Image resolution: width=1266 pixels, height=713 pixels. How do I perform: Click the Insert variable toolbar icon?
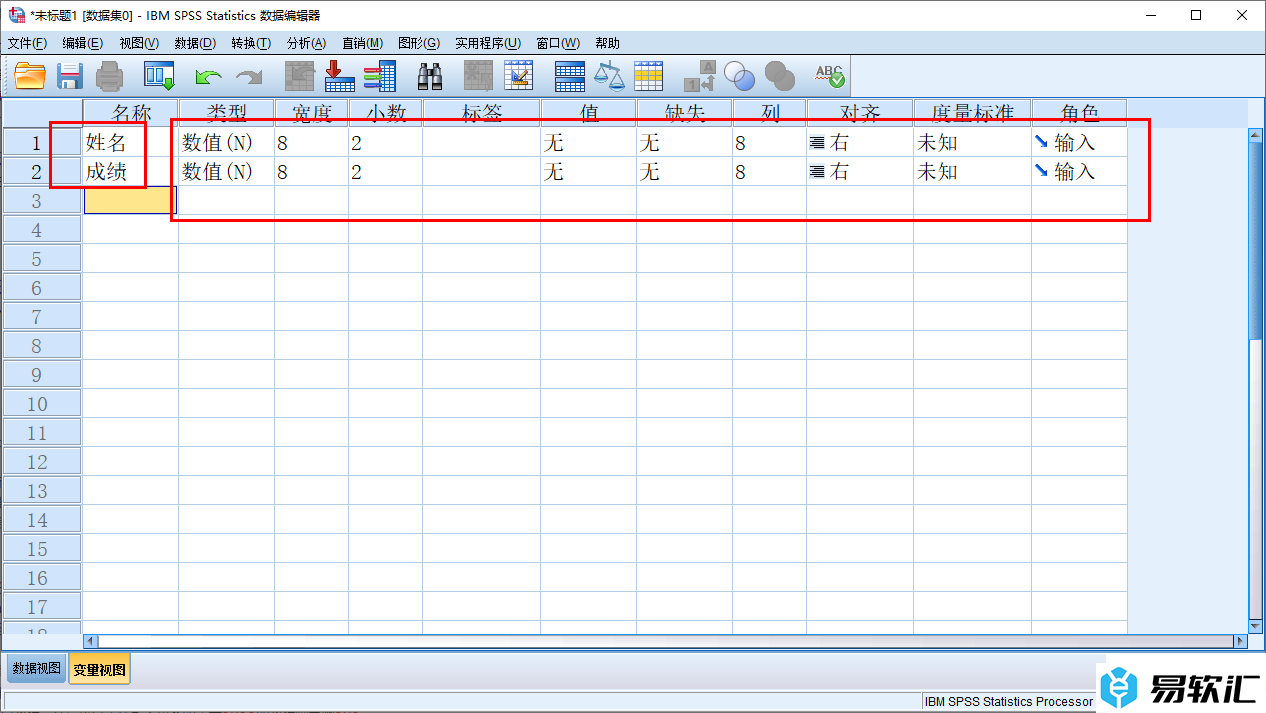(x=519, y=76)
